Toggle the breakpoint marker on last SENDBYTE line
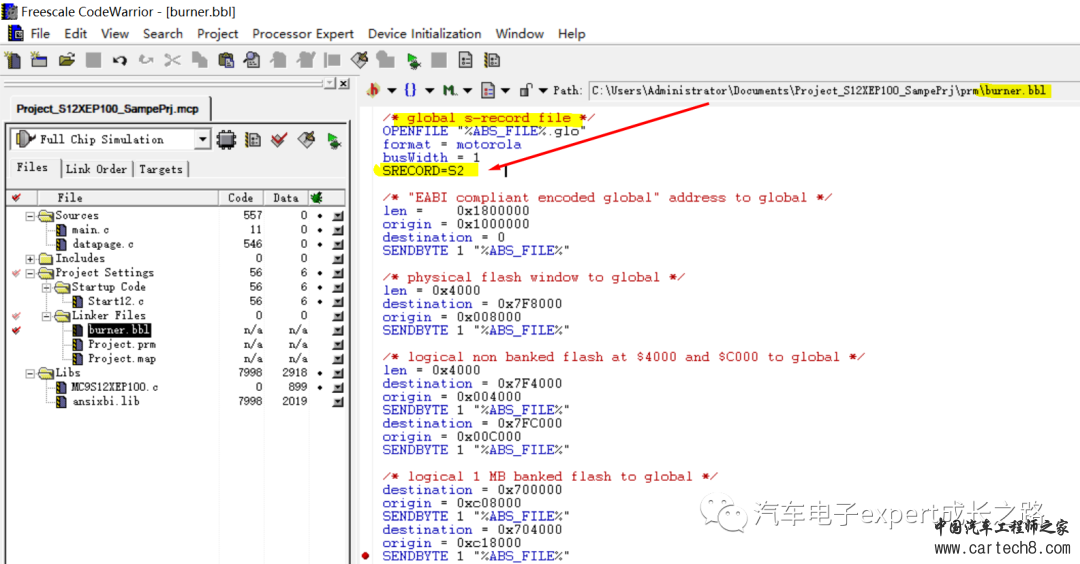 [365, 556]
